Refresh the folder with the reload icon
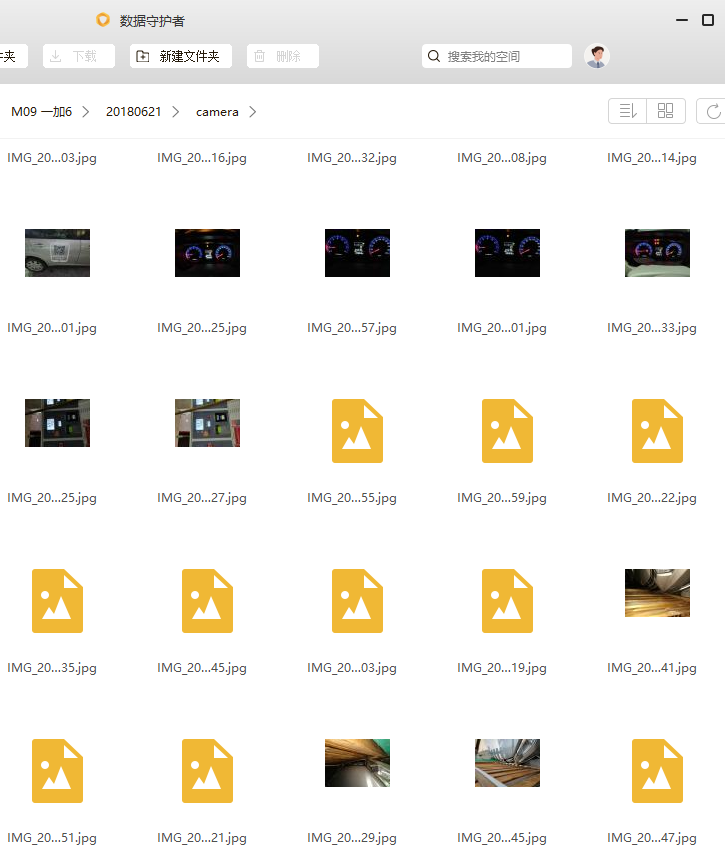 (x=713, y=111)
